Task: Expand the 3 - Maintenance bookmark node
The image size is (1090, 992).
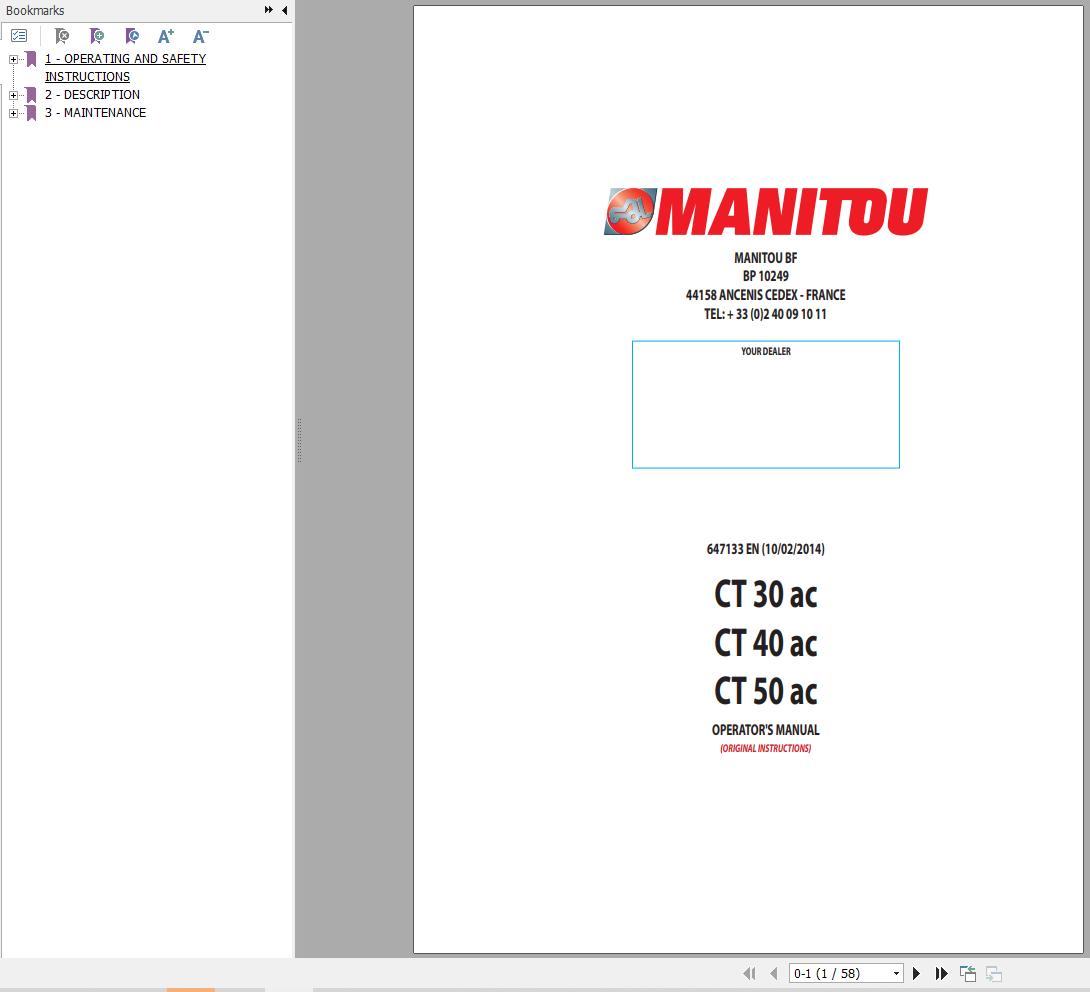Action: 13,113
